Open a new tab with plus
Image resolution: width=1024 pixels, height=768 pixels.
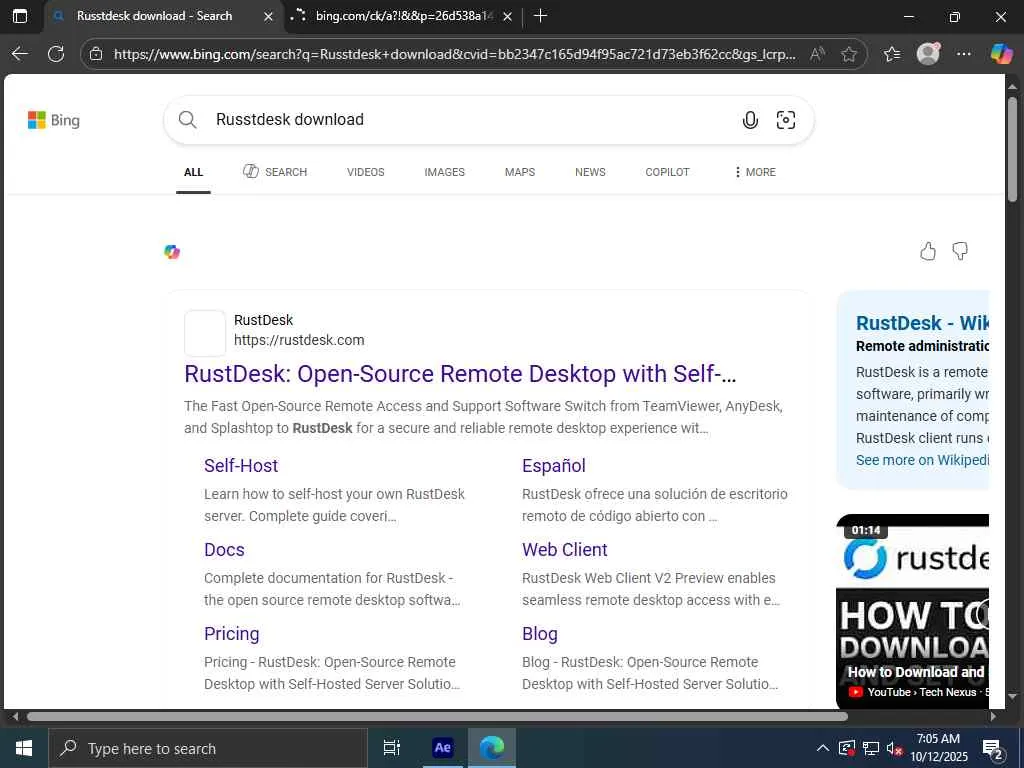[540, 16]
